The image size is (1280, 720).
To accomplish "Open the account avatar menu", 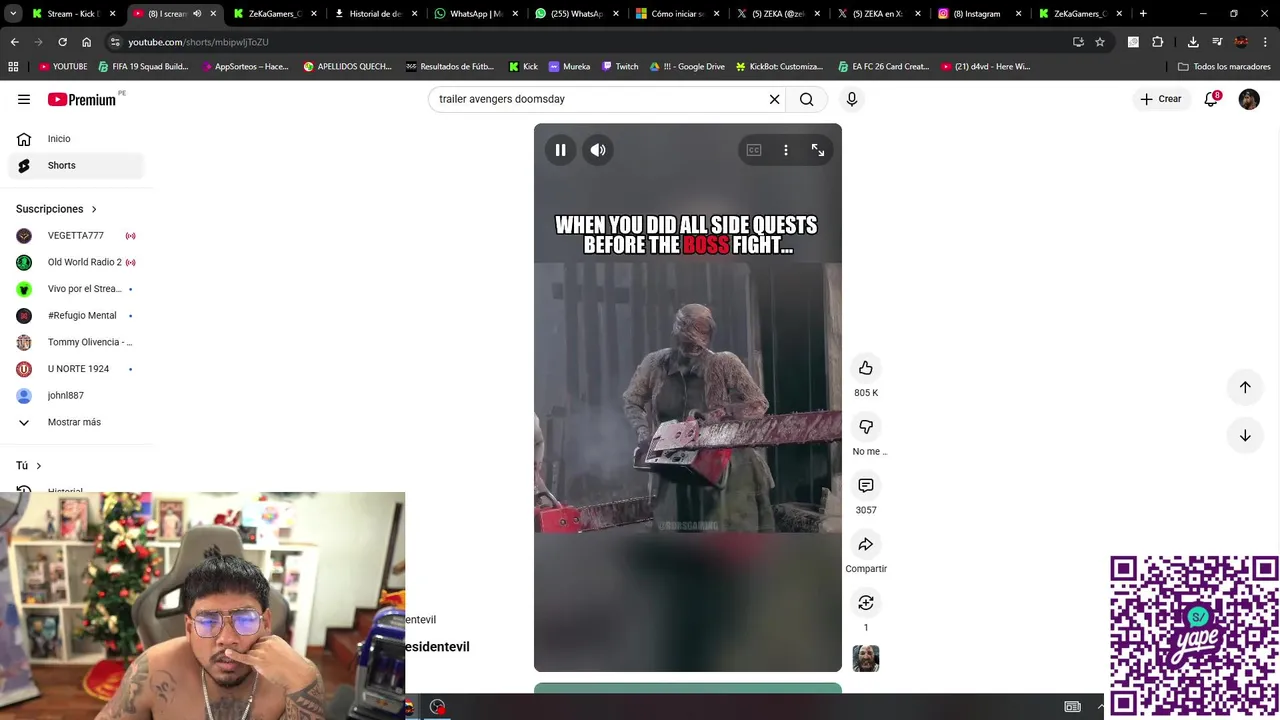I will tap(1249, 99).
